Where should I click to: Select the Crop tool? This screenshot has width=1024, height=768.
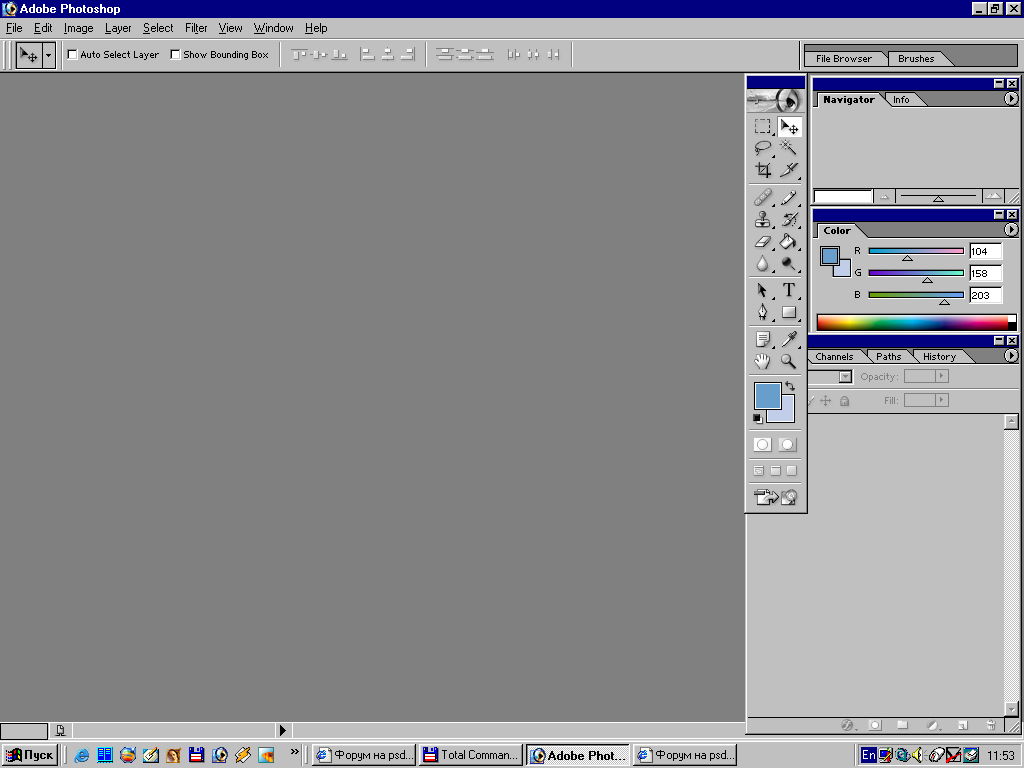pos(762,170)
